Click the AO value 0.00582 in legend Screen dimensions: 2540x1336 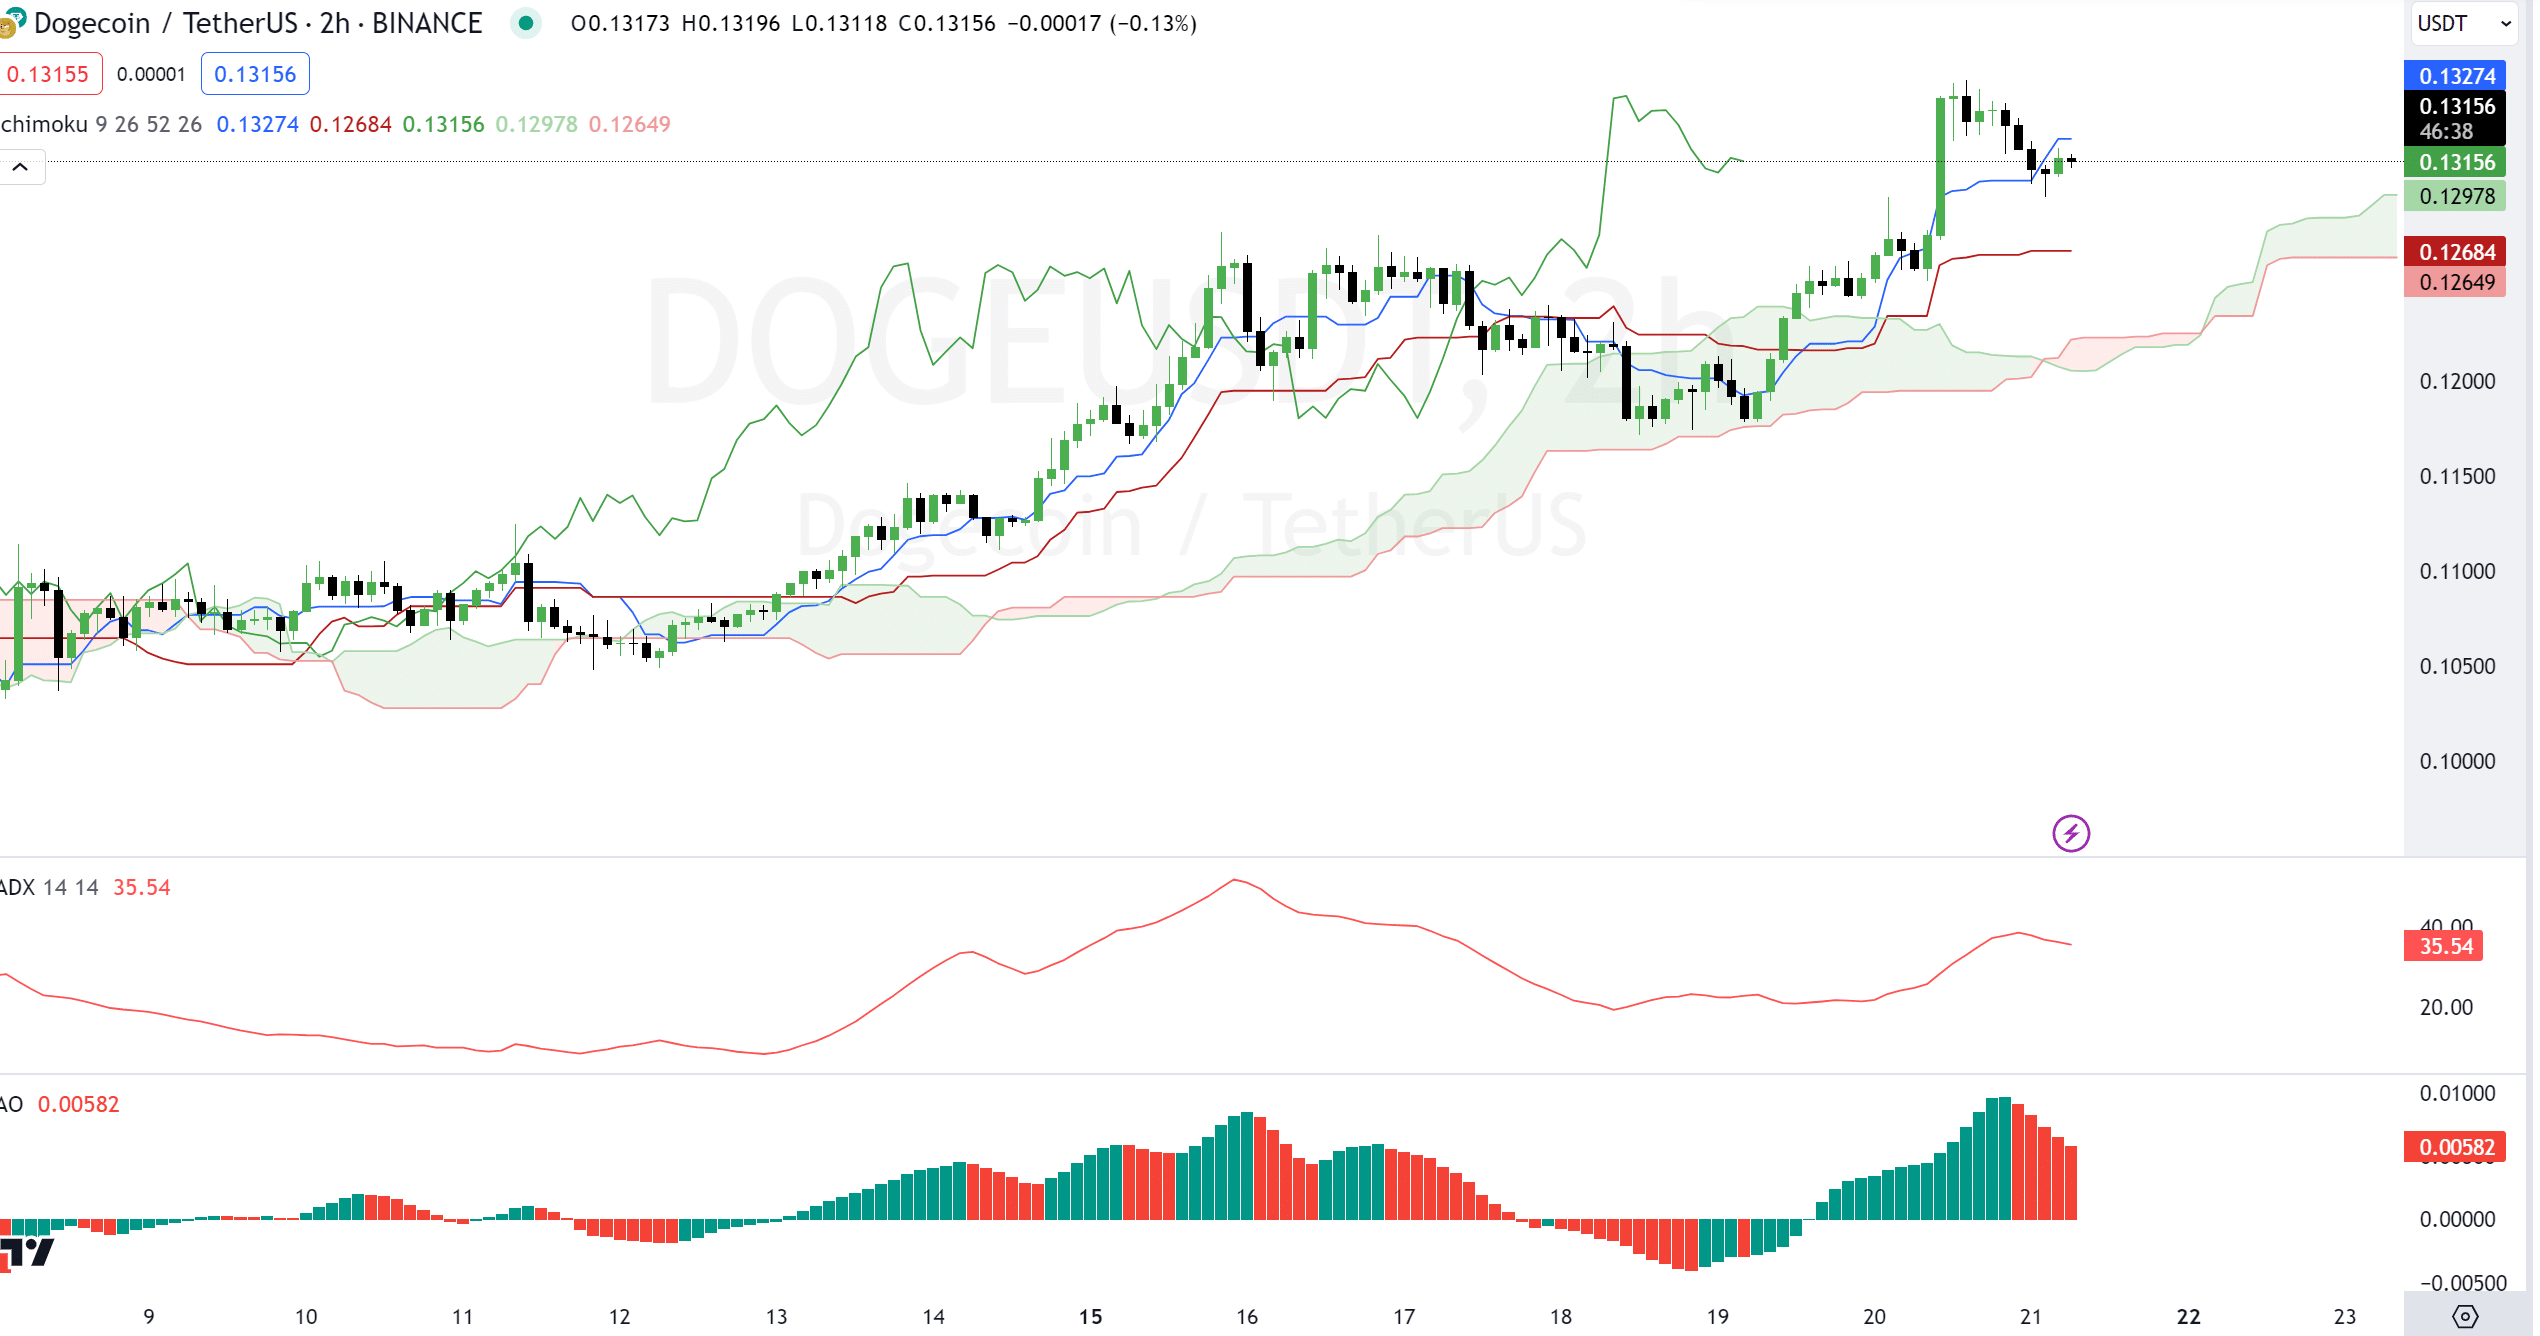pos(78,1104)
